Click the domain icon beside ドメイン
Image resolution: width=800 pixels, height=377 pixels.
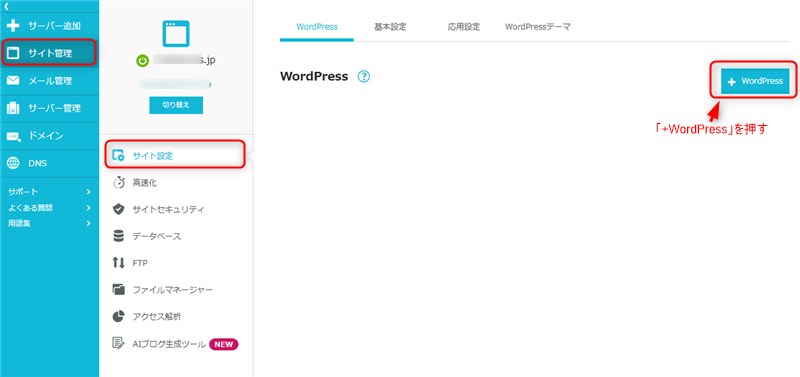pos(14,136)
